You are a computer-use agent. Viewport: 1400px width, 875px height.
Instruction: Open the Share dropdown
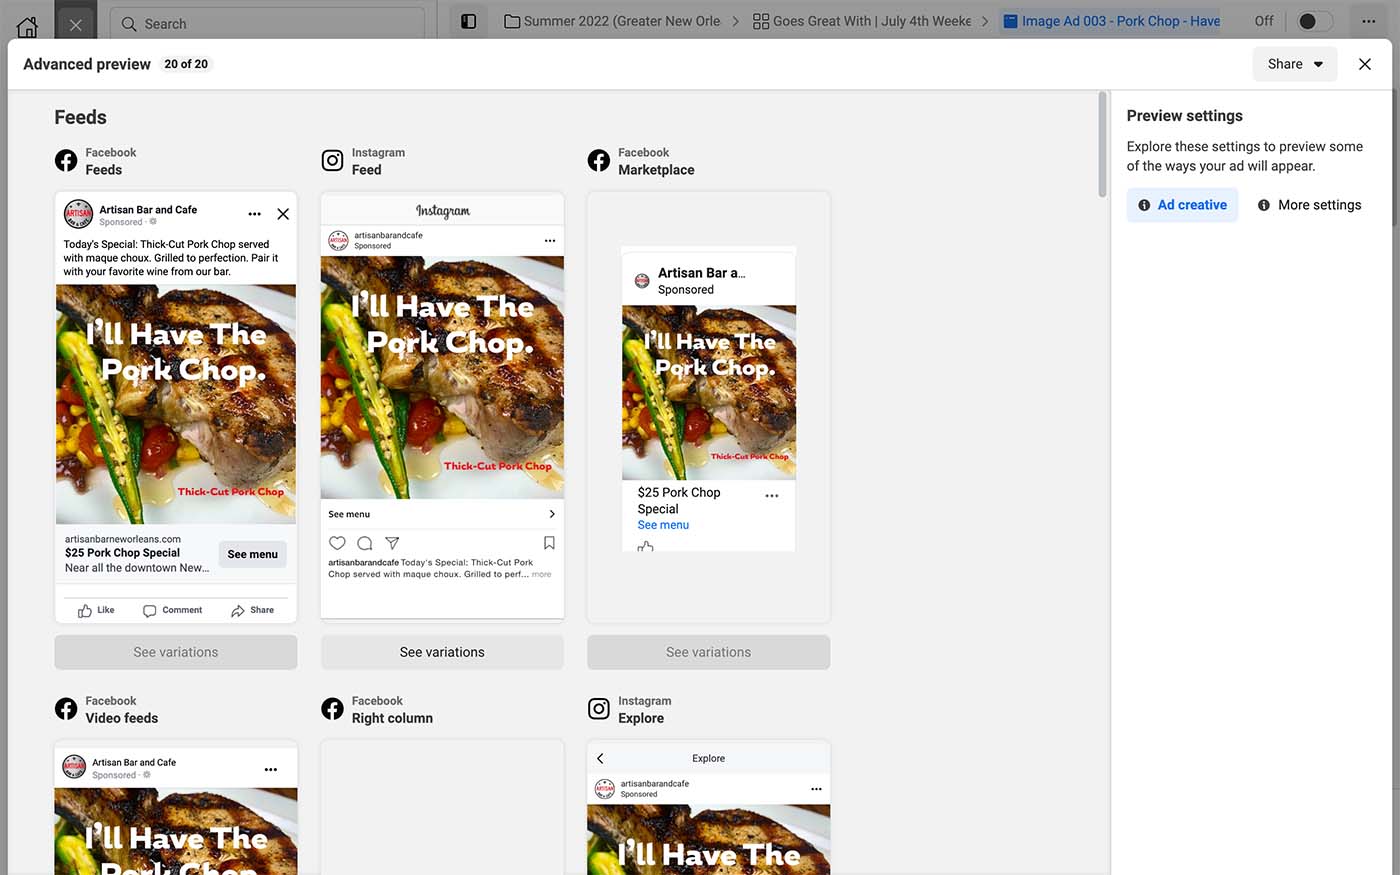click(x=1294, y=64)
